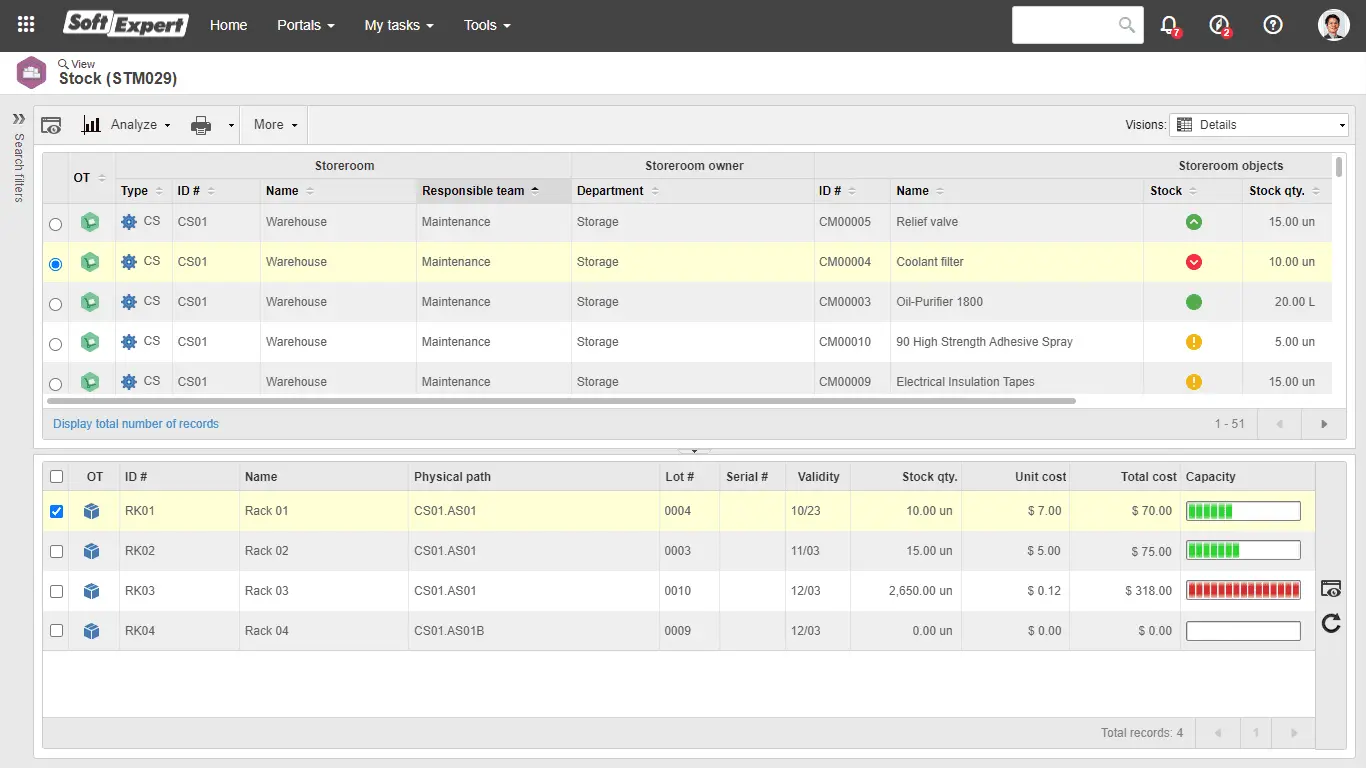1366x768 pixels.
Task: Open the Visions Details dropdown
Action: tap(1261, 125)
